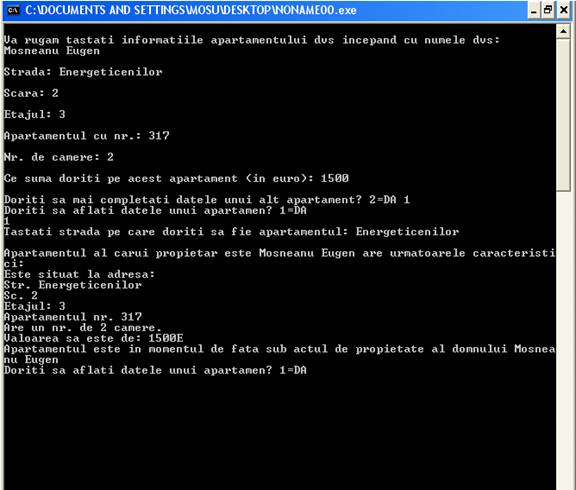Close the NONAME00.exe console window
Screen dimensions: 576x490
(x=564, y=10)
